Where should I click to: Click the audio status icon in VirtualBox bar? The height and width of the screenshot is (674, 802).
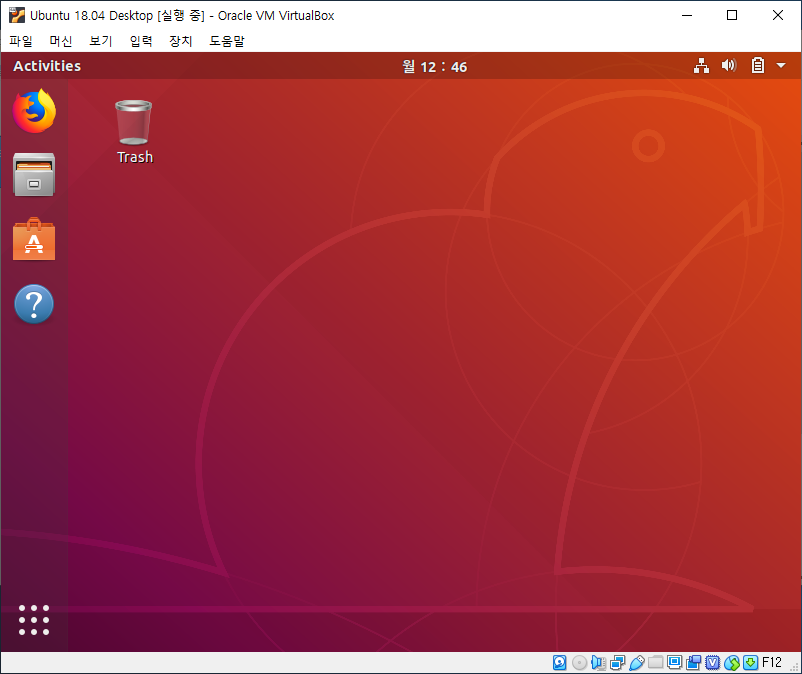[x=598, y=663]
